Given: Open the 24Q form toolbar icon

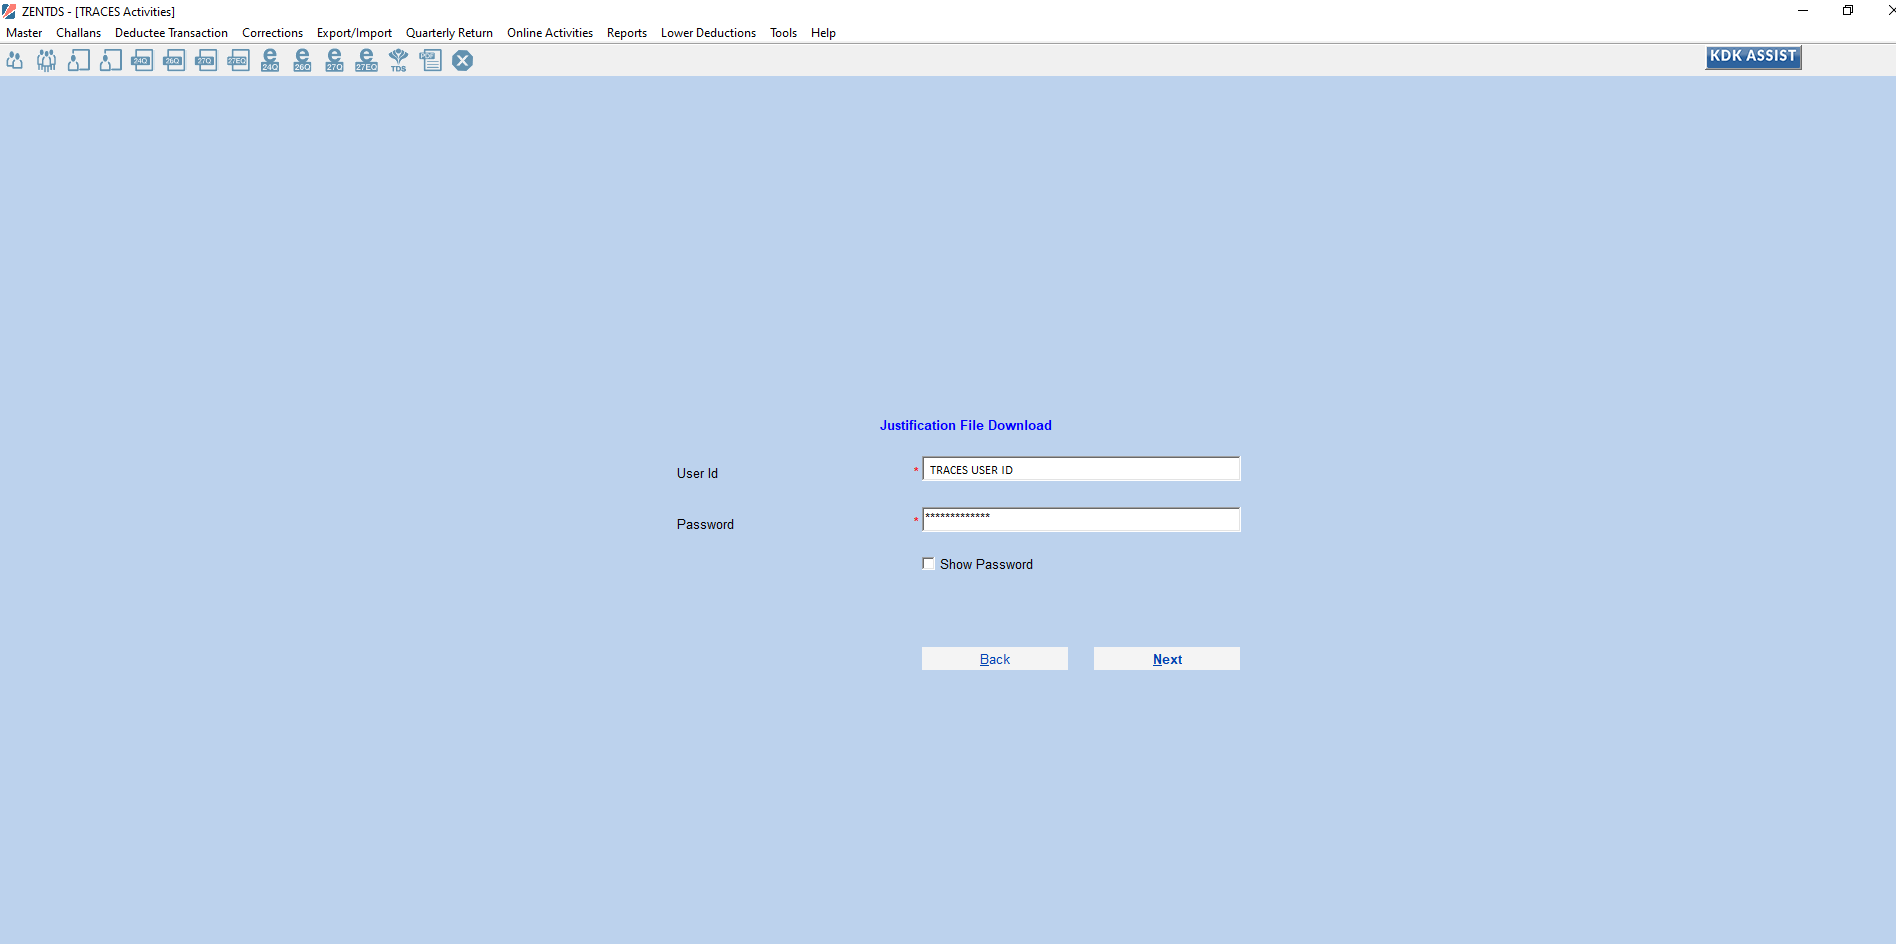Looking at the screenshot, I should pyautogui.click(x=142, y=60).
